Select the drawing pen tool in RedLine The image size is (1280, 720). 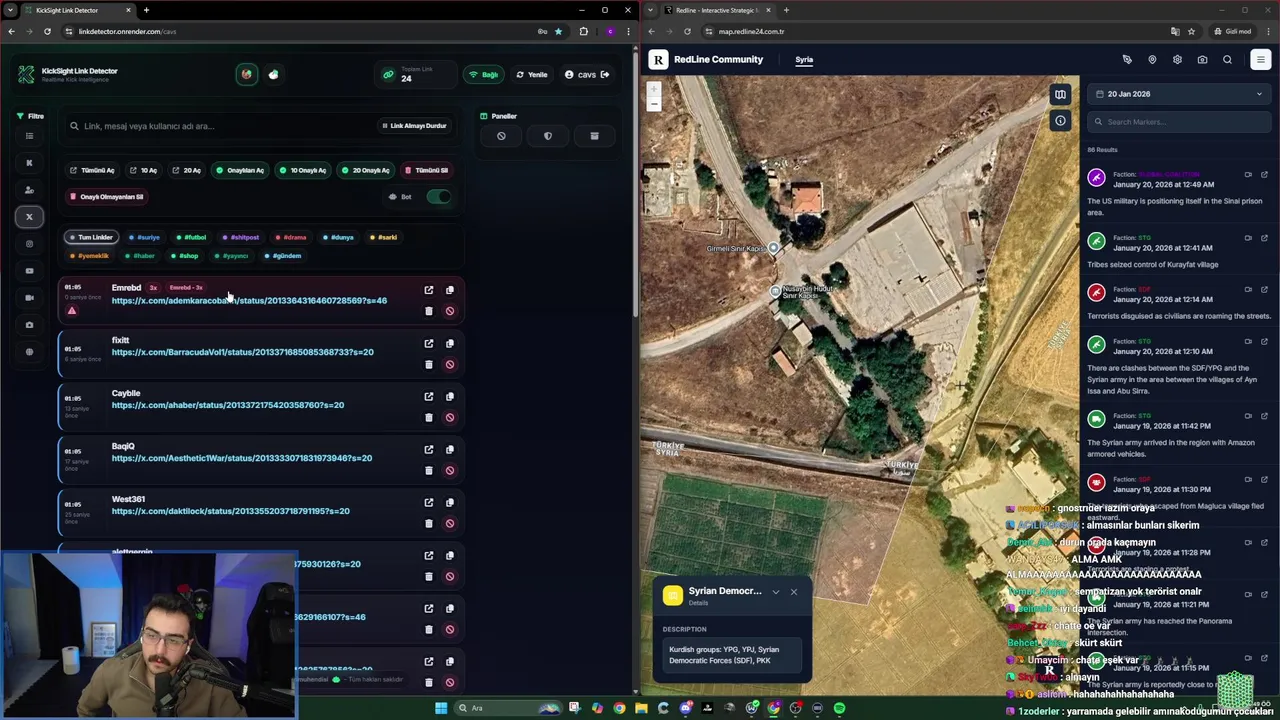click(x=1127, y=60)
